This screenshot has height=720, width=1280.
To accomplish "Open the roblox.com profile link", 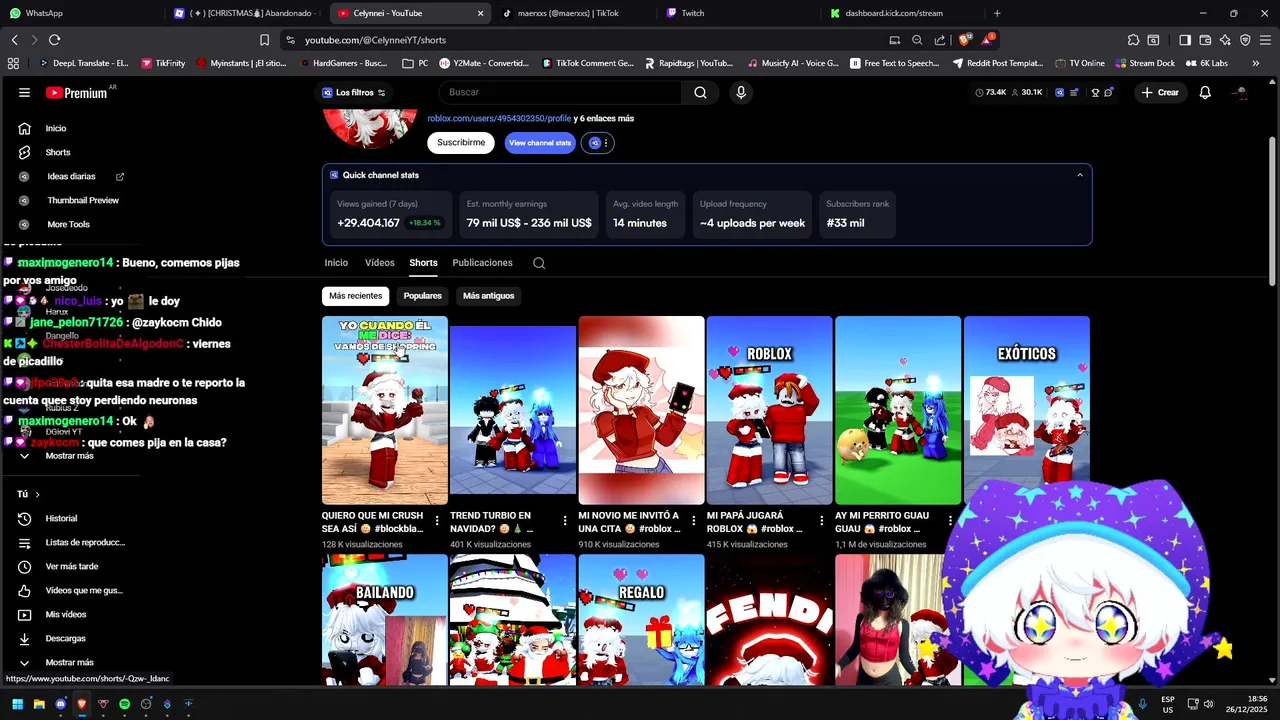I will click(x=499, y=118).
